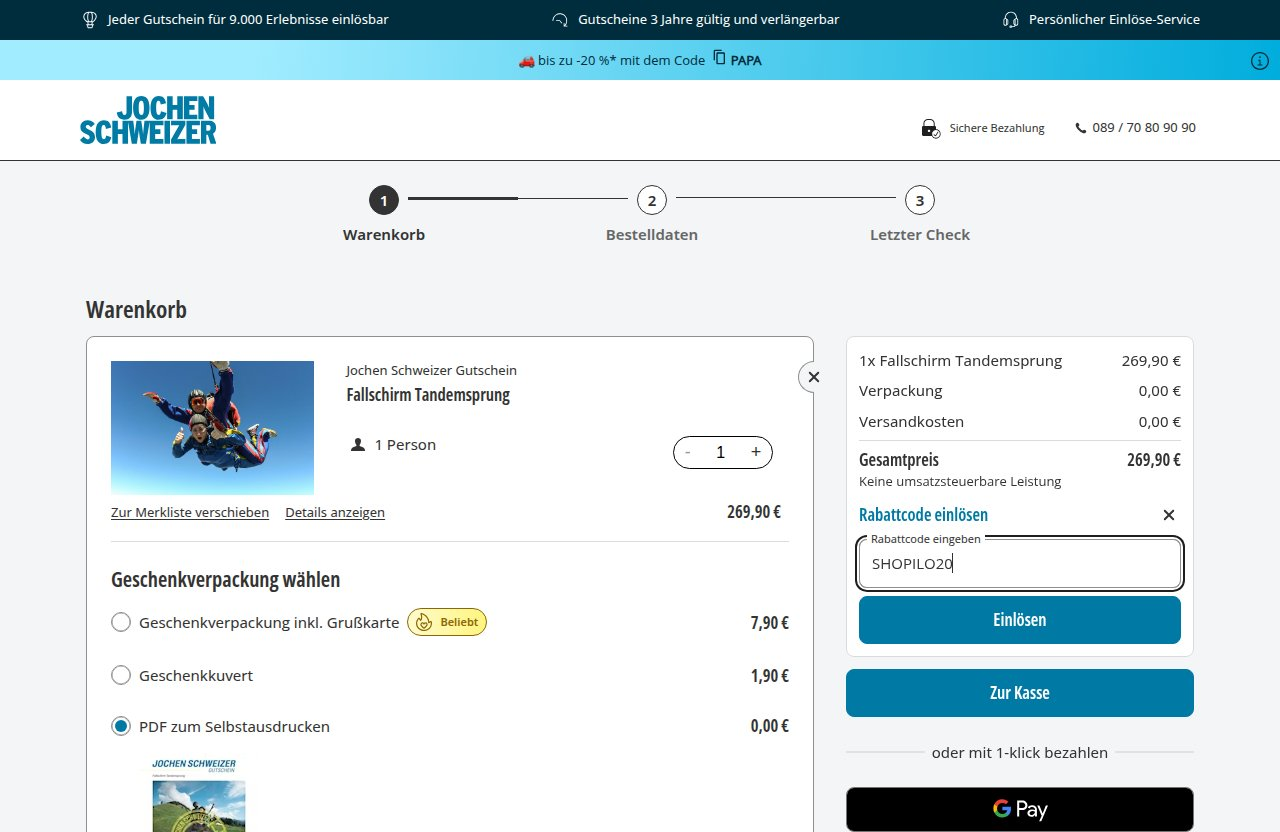Image resolution: width=1280 pixels, height=832 pixels.
Task: Decrease quantity with the minus button
Action: [x=687, y=452]
